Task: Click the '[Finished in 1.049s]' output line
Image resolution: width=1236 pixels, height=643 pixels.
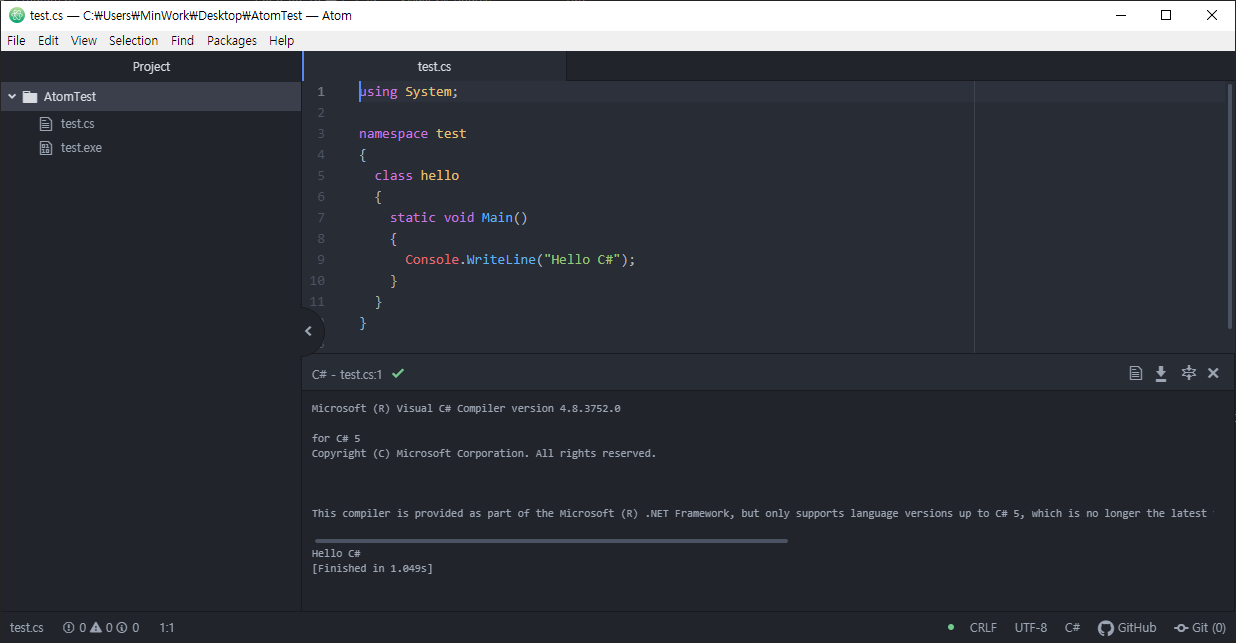Action: (x=372, y=568)
